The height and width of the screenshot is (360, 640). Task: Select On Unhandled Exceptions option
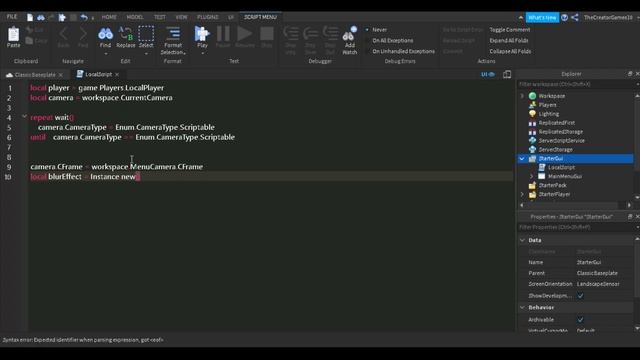(x=403, y=51)
